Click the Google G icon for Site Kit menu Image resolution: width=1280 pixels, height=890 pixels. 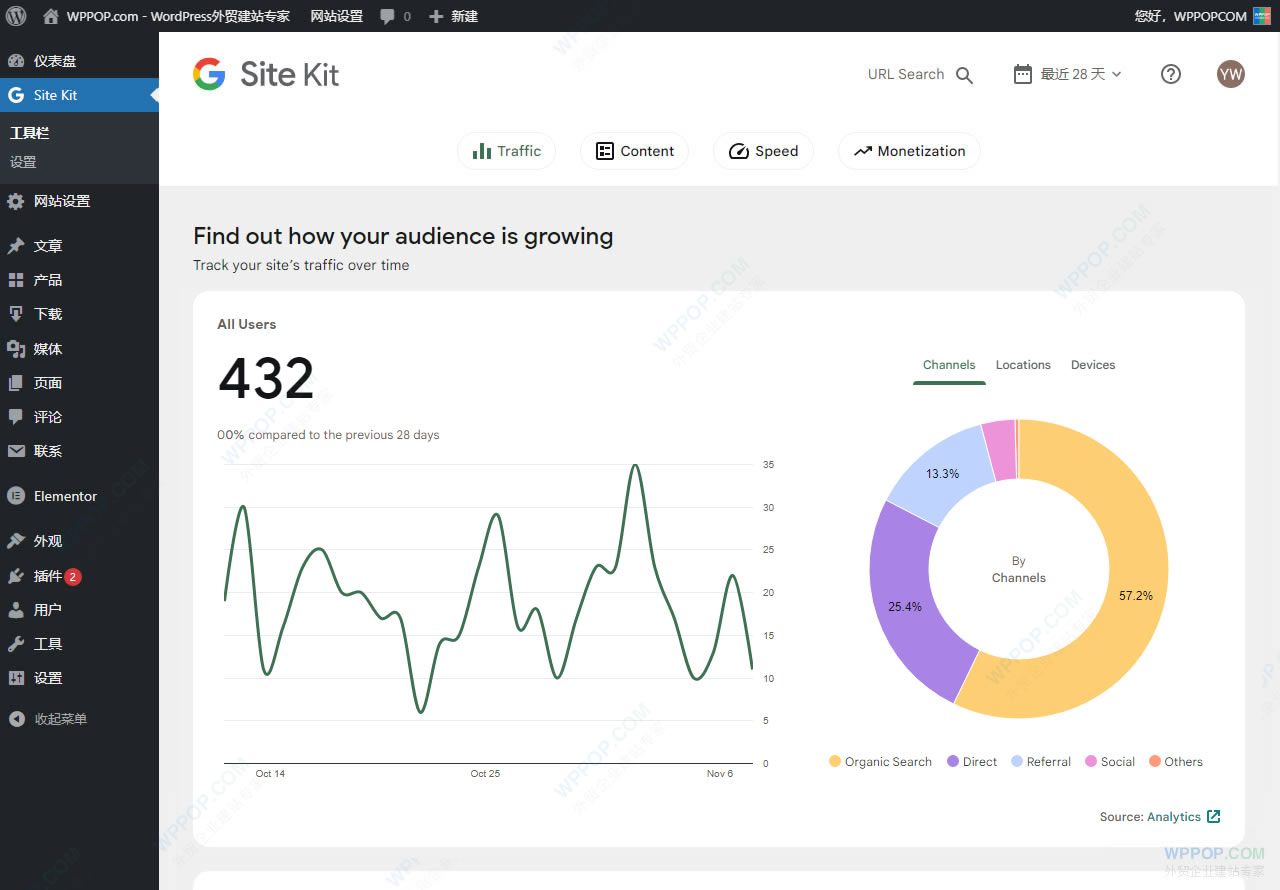click(x=16, y=95)
